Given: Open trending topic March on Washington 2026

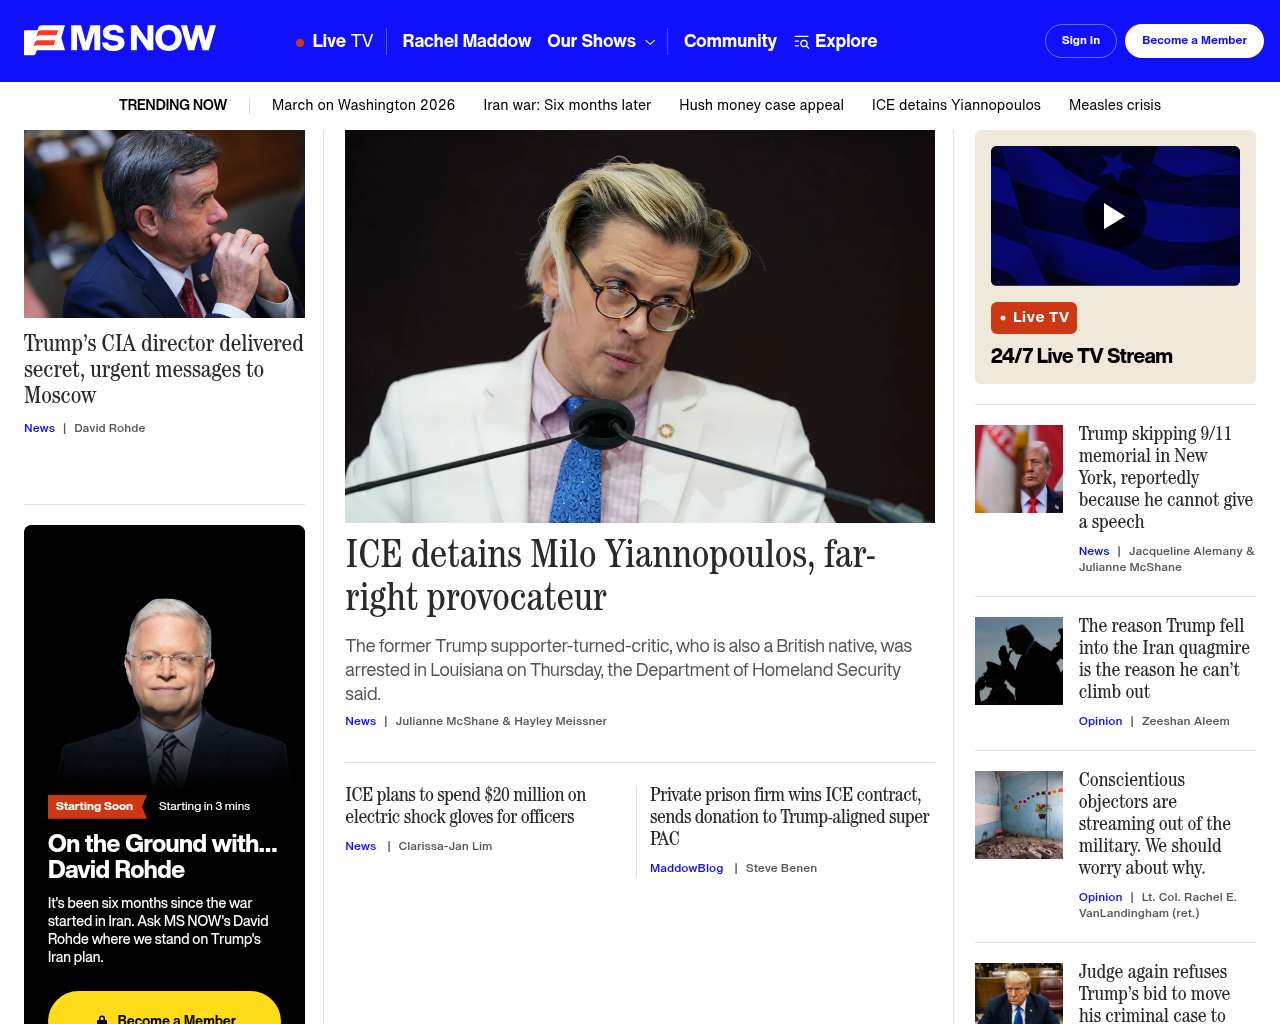Looking at the screenshot, I should click(363, 105).
